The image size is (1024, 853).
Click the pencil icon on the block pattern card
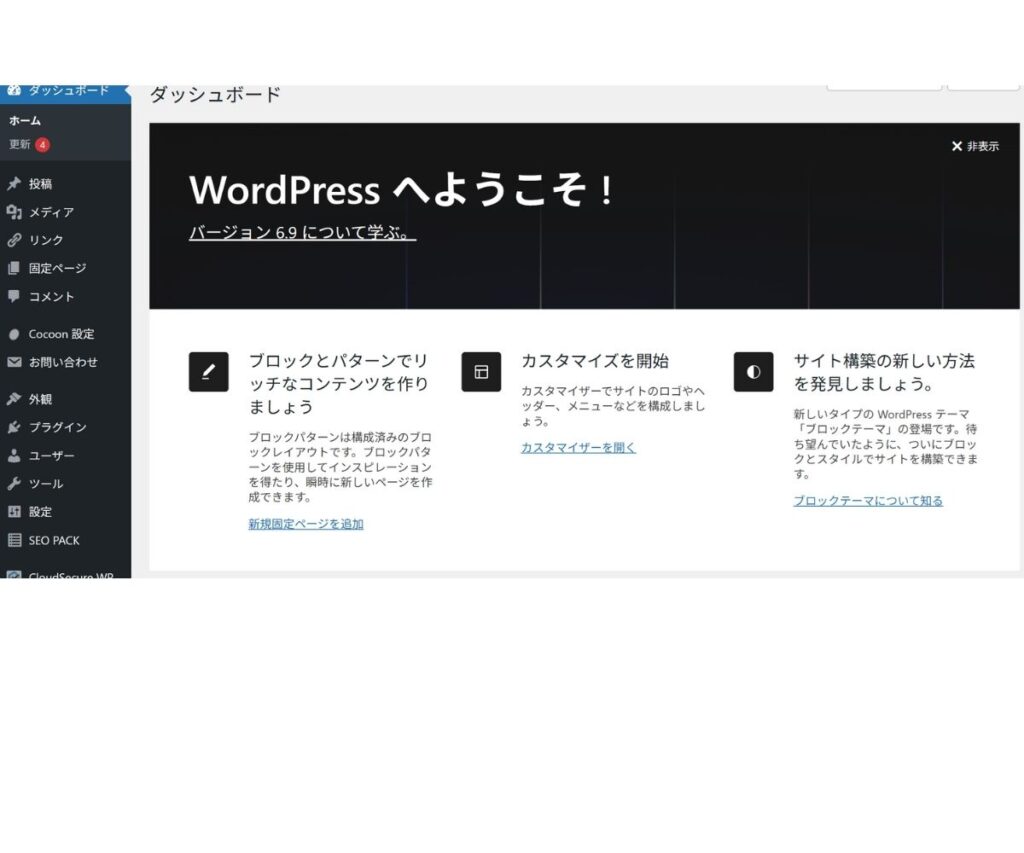pyautogui.click(x=208, y=371)
